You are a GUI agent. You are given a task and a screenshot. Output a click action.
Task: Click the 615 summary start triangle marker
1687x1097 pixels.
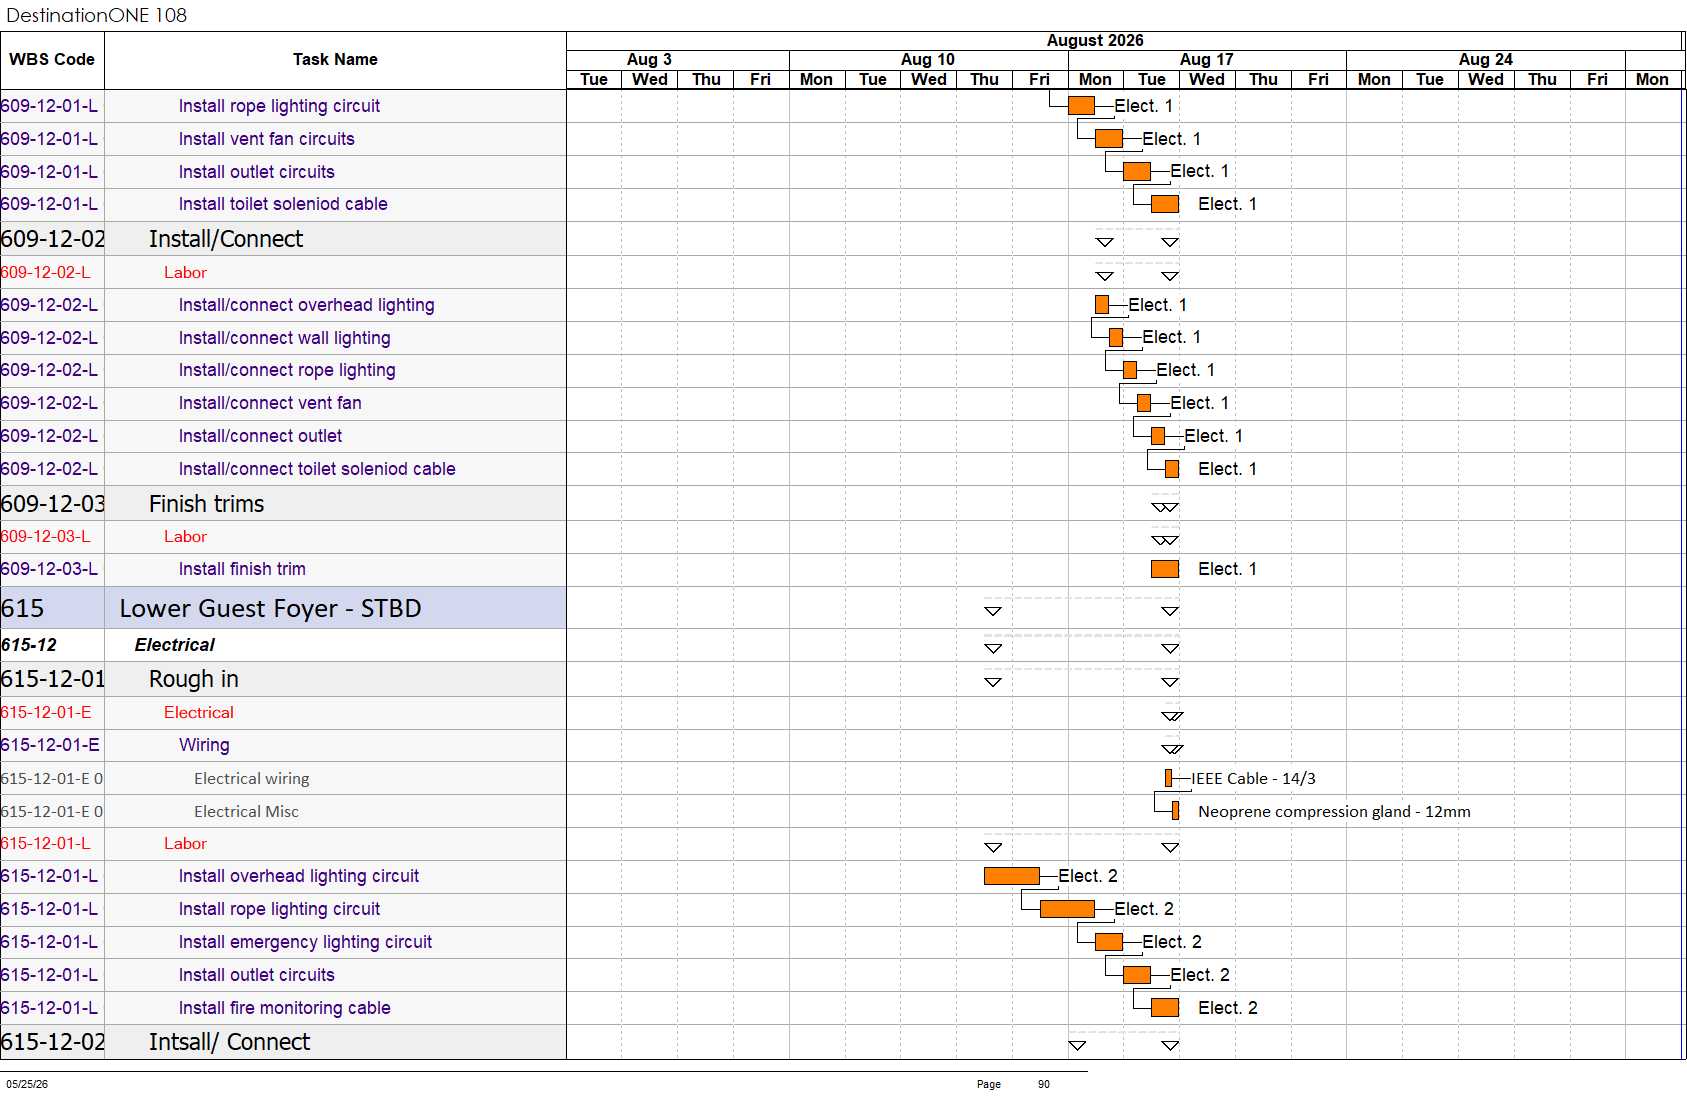coord(993,611)
